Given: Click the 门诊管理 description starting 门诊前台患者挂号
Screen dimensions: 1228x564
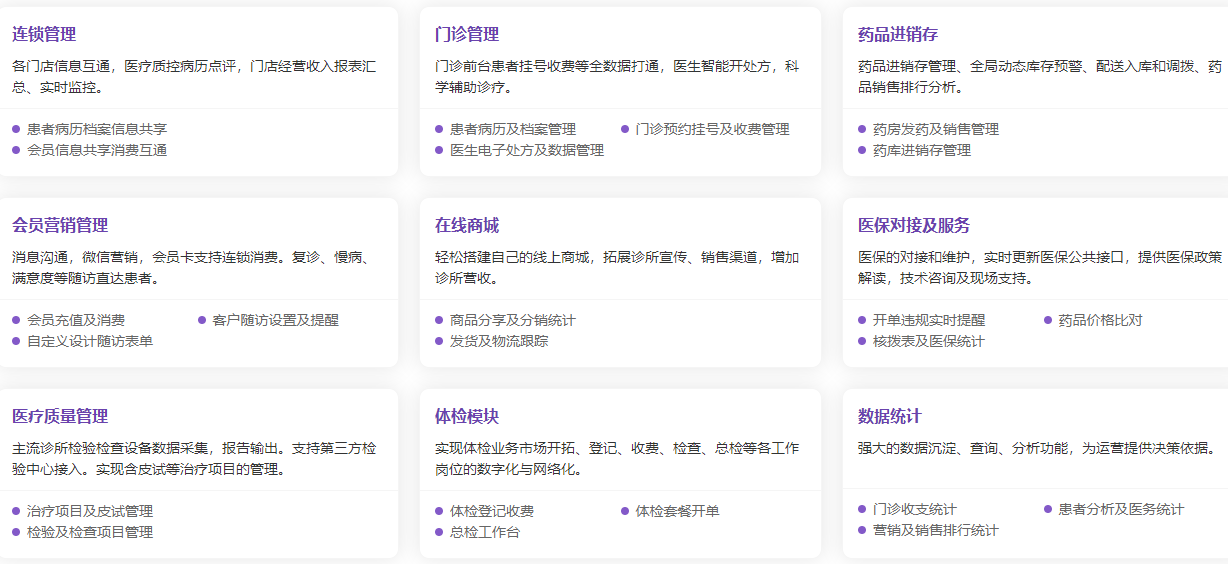Looking at the screenshot, I should click(617, 77).
